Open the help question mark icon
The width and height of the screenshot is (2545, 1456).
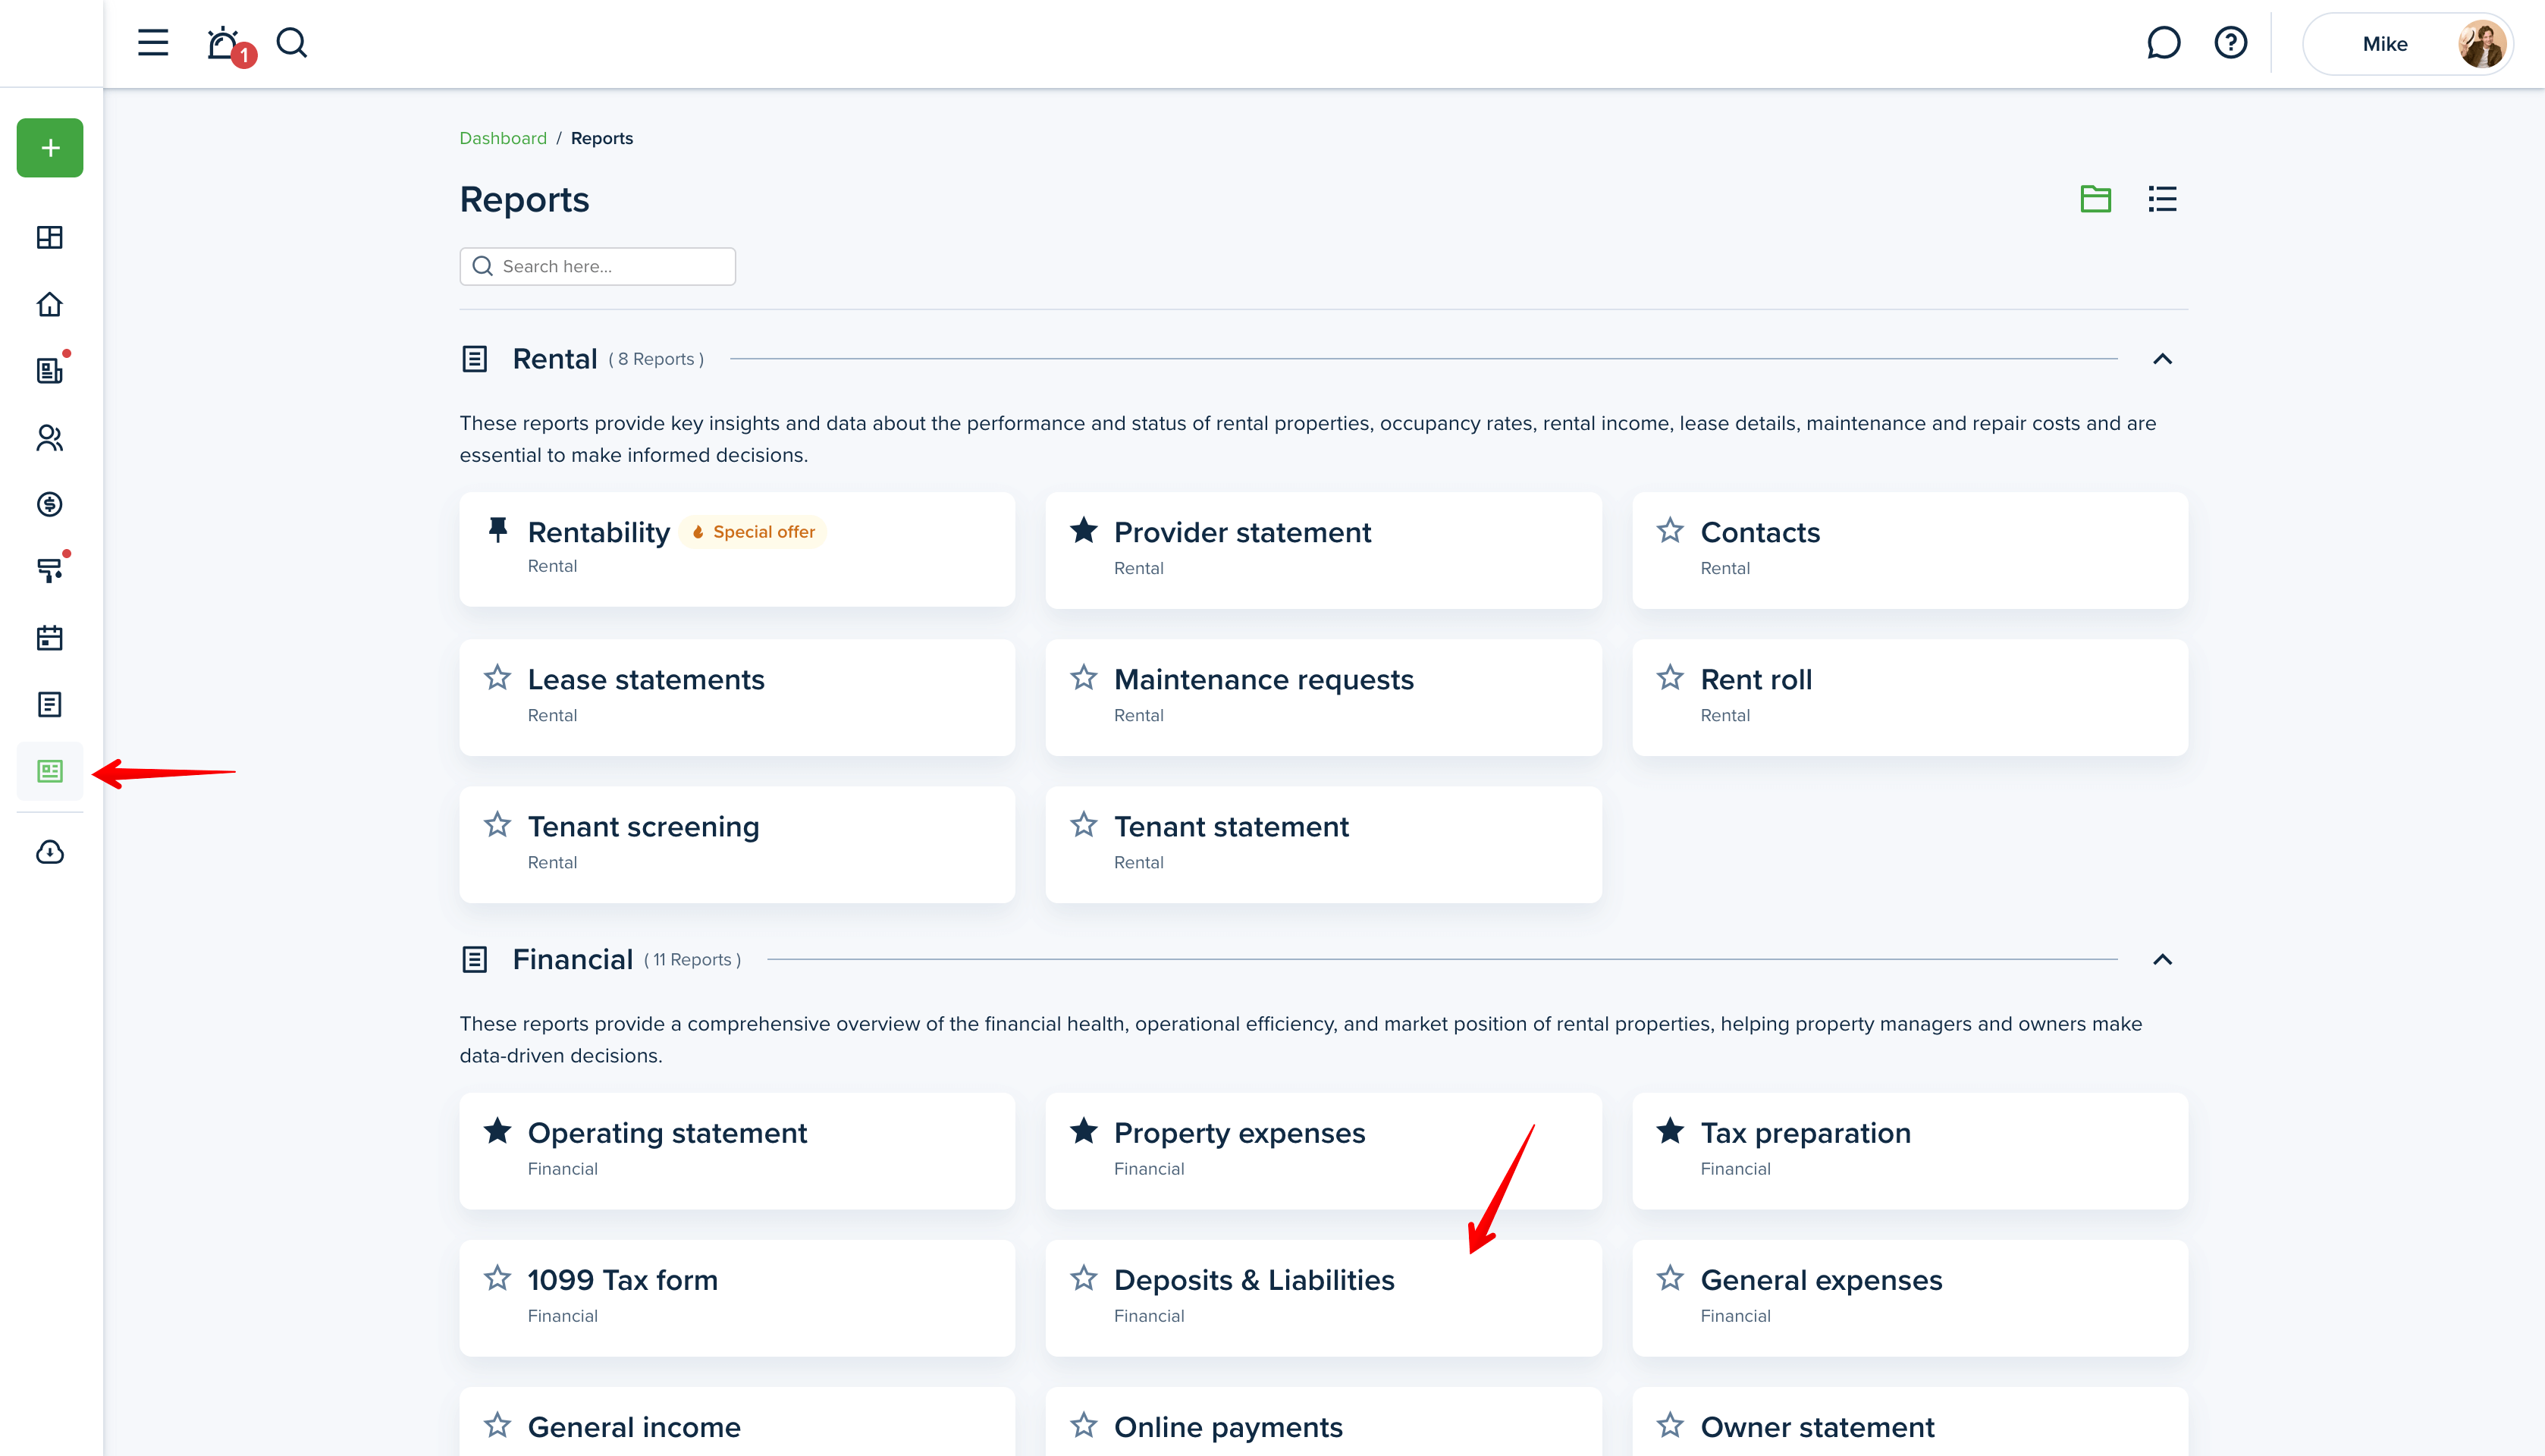point(2230,43)
